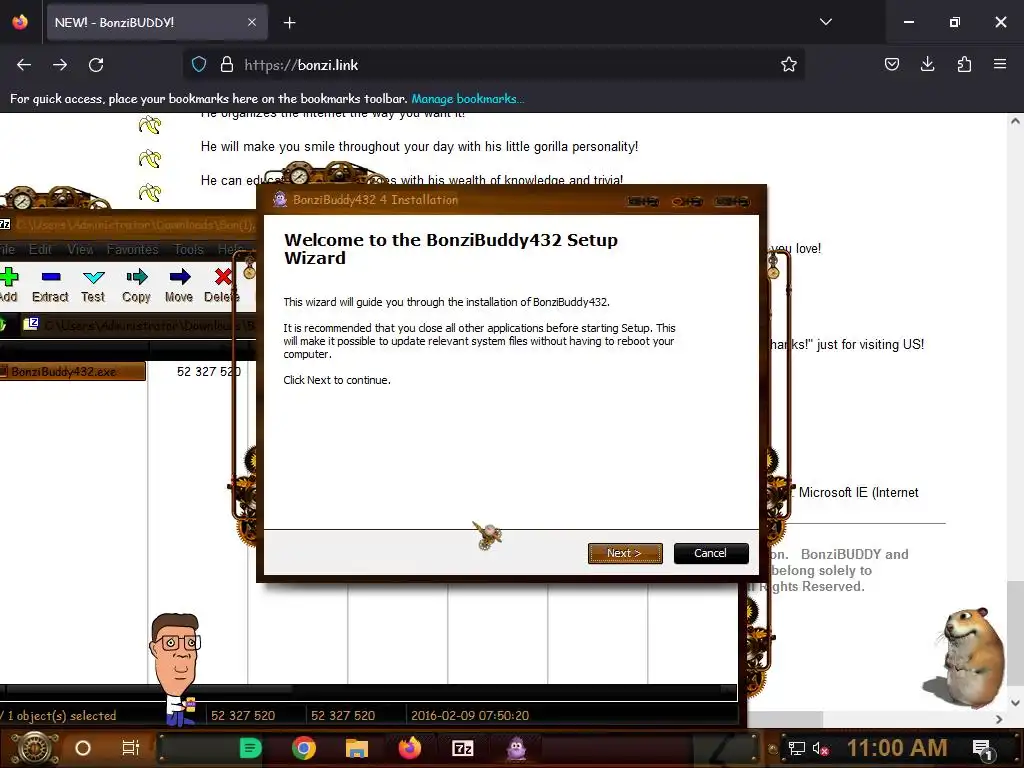
Task: Go back in Firefox
Action: [x=24, y=65]
